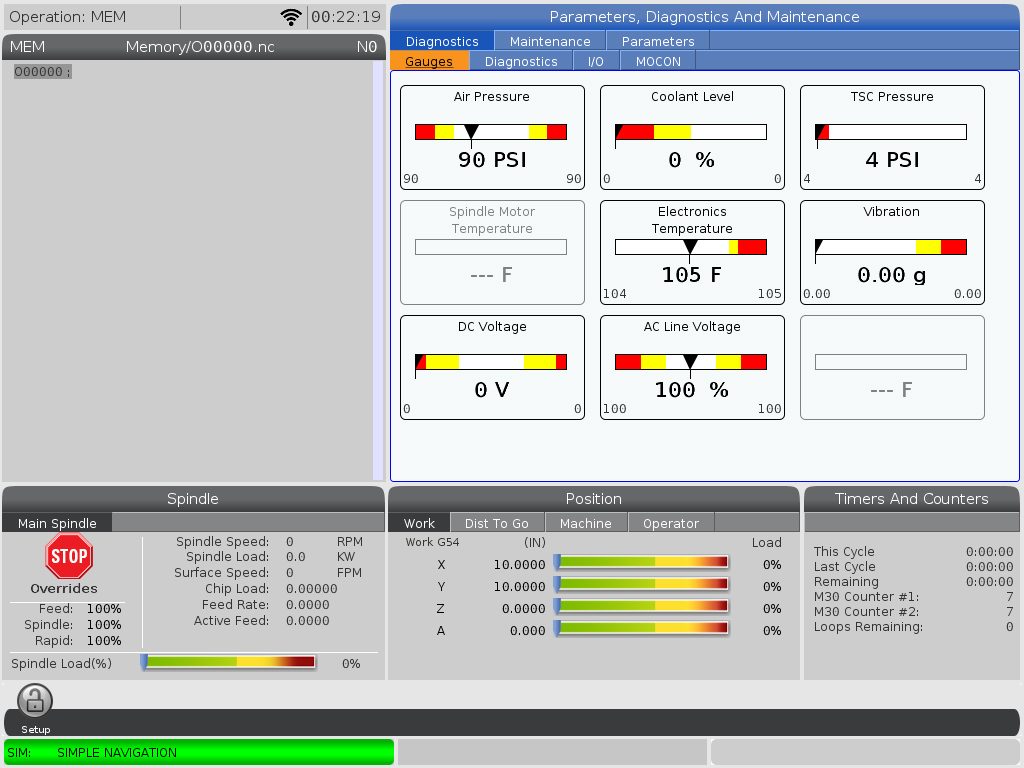Click the spindle STOP sign icon
1024x768 pixels.
(69, 556)
